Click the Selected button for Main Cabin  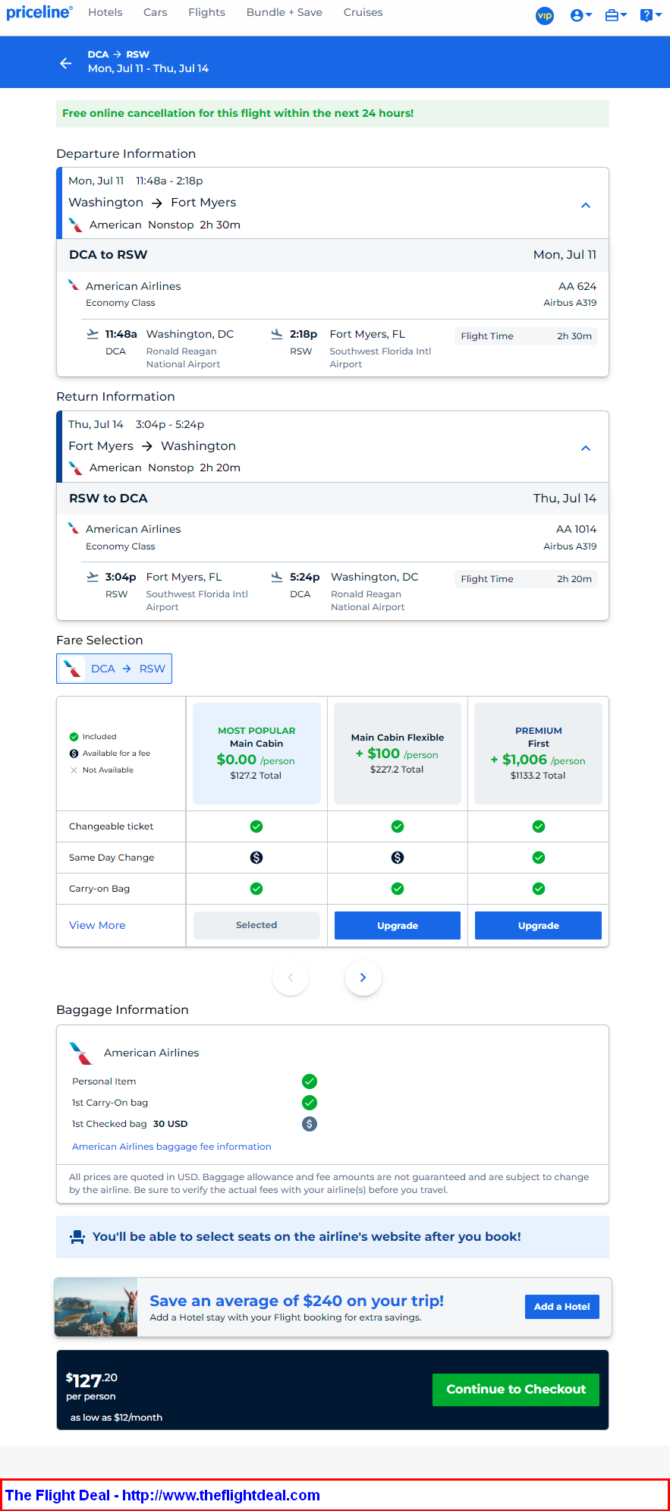click(x=256, y=925)
